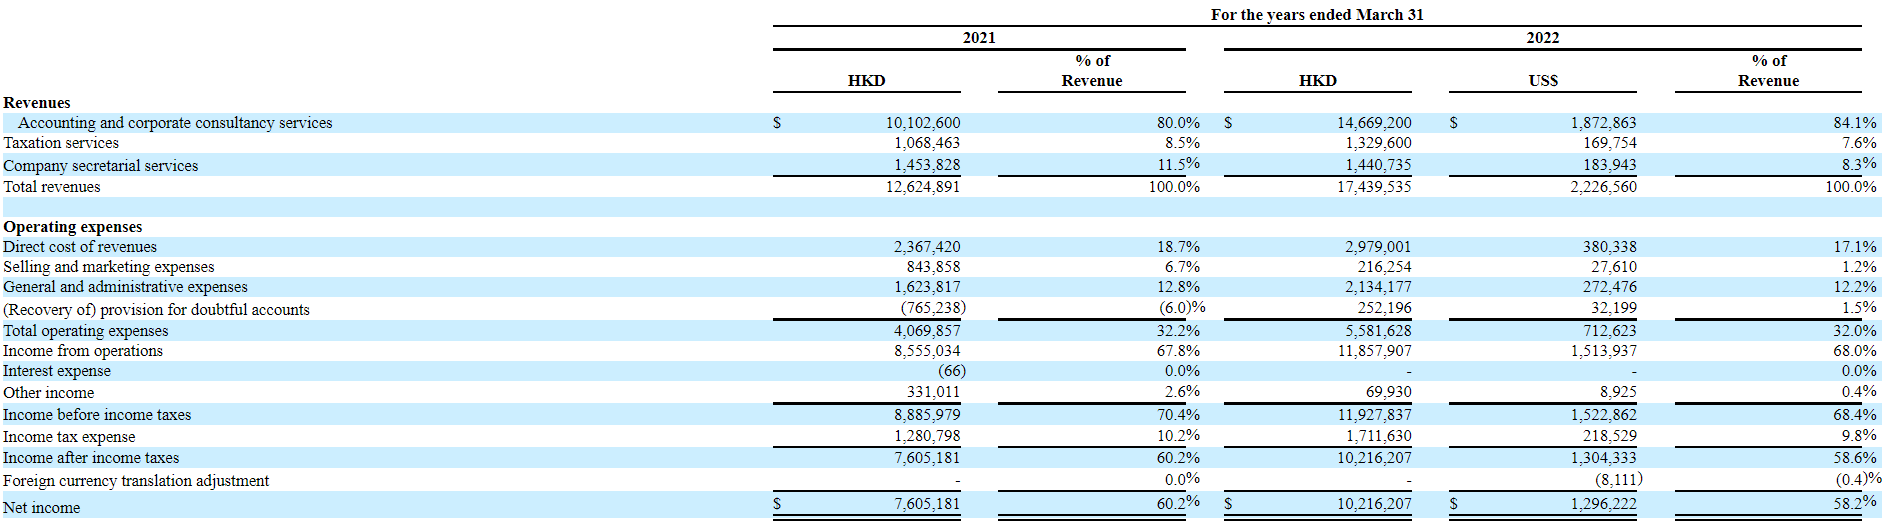1885x530 pixels.
Task: Click the "Income tax expense" row label
Action: (69, 437)
